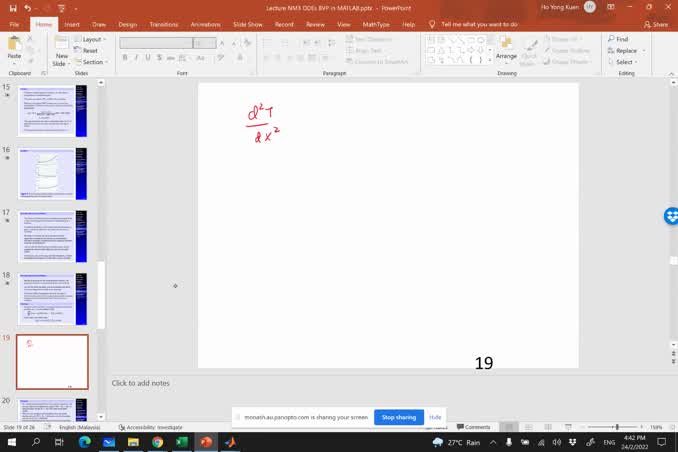Click English (Malaysia) language indicator
This screenshot has height=452, width=678.
80,427
